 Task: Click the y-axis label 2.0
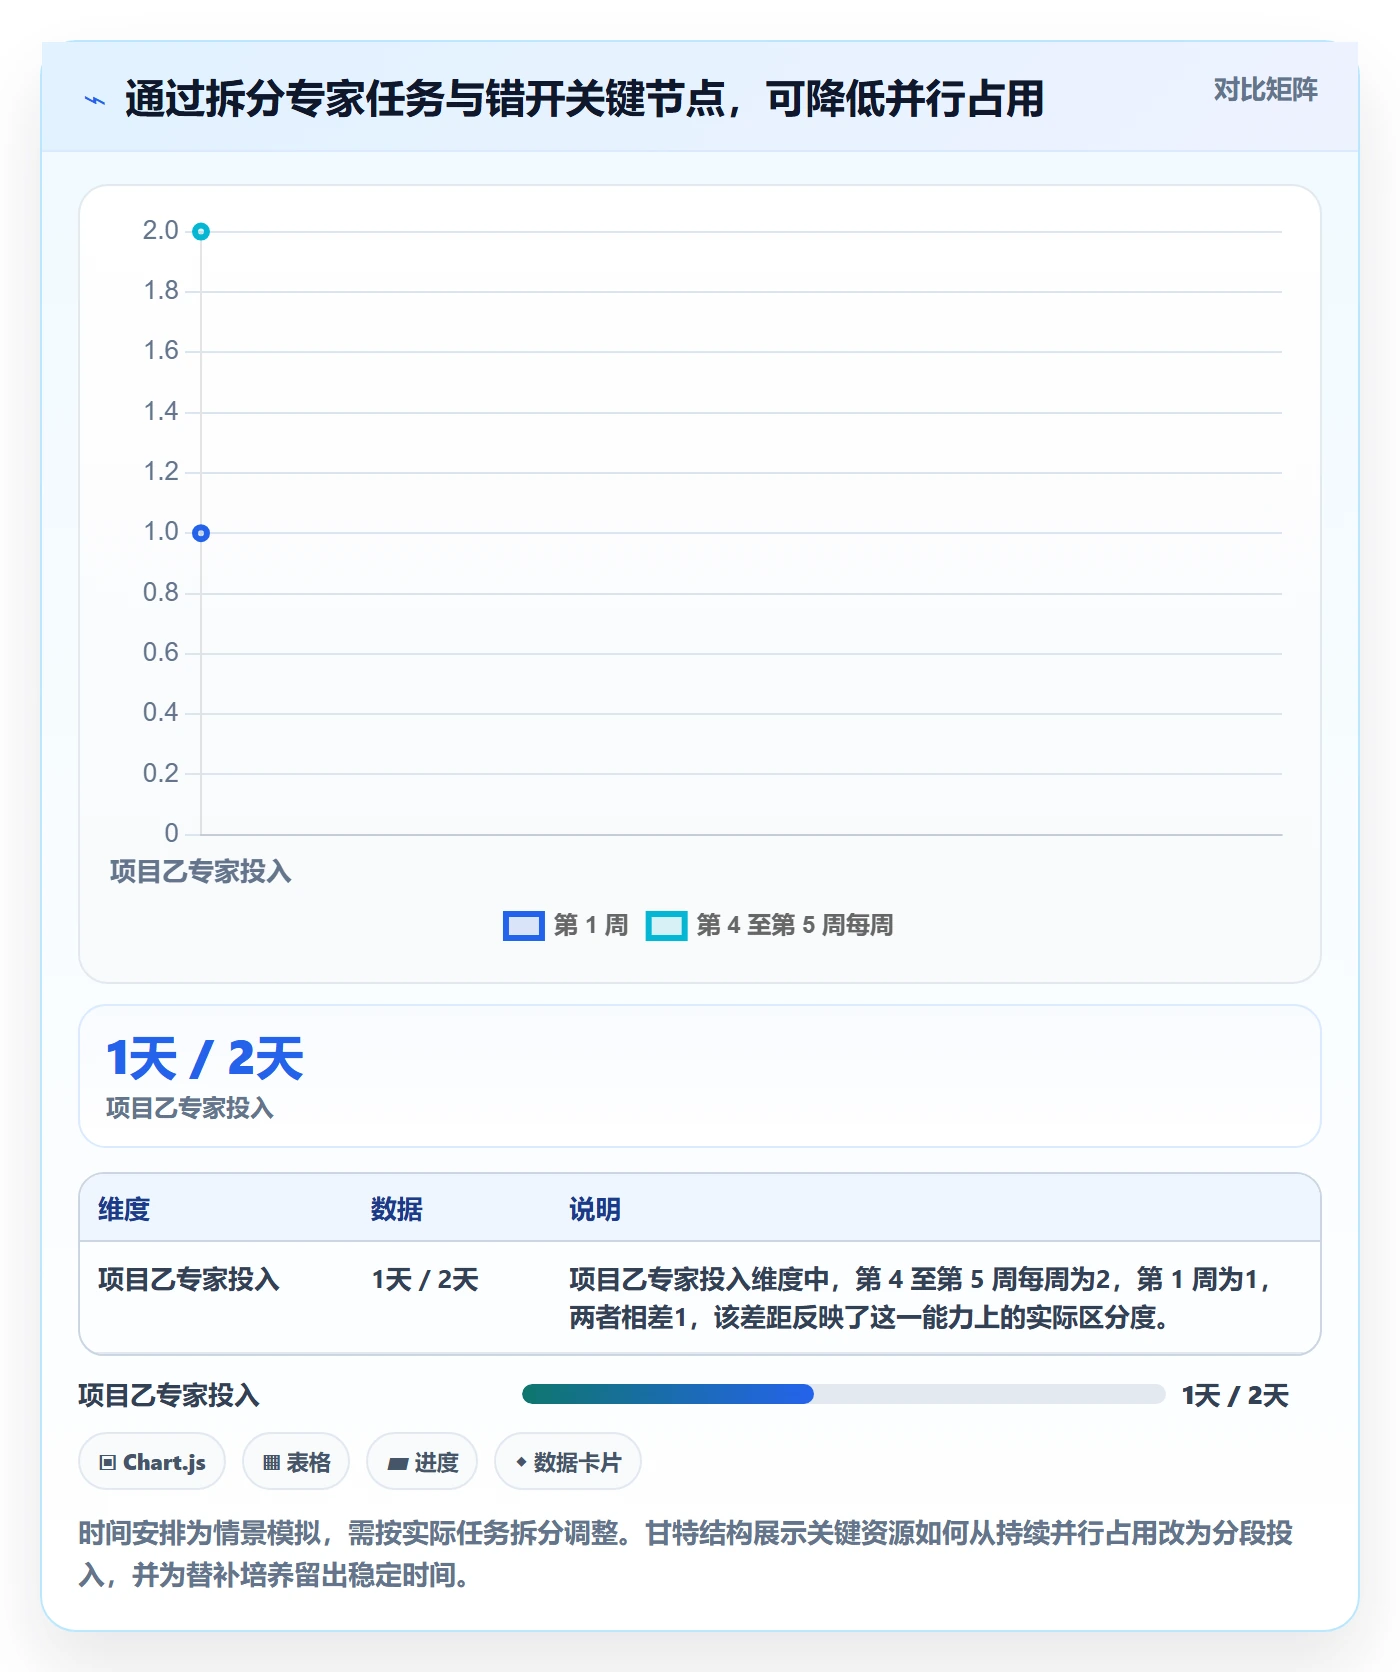(x=160, y=231)
